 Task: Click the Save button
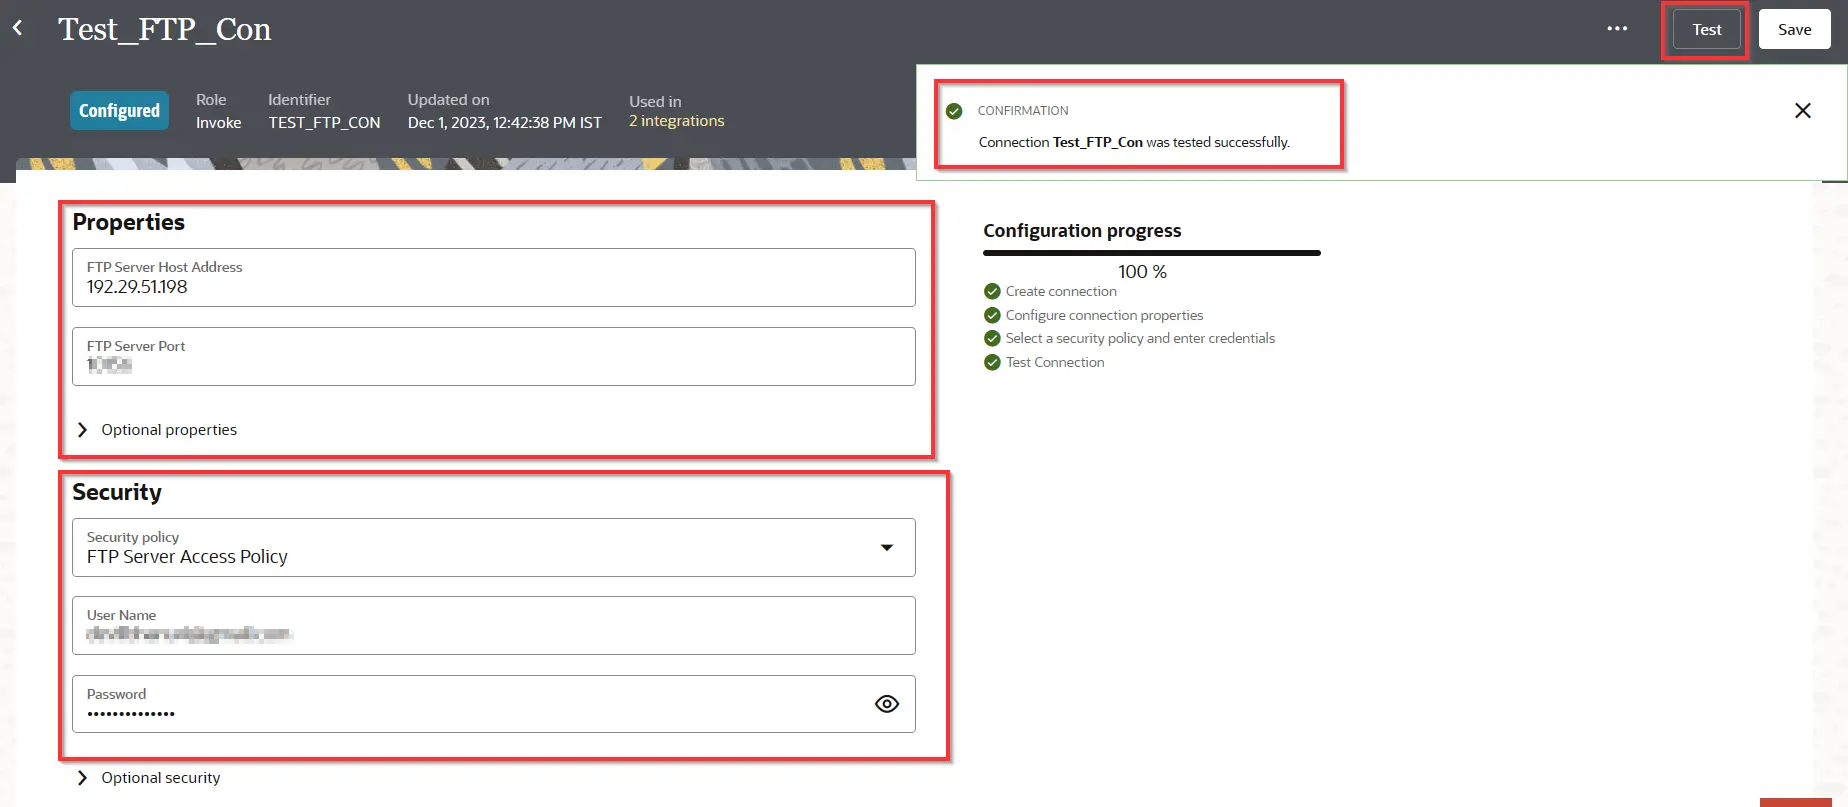[x=1794, y=30]
